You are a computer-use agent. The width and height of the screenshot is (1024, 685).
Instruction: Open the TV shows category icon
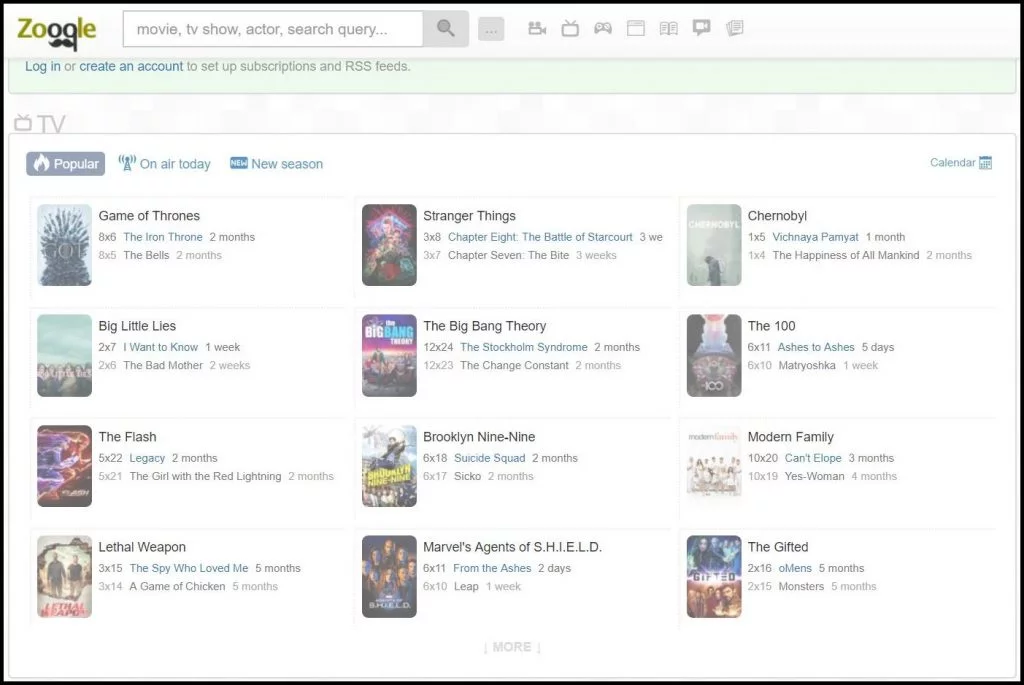570,29
